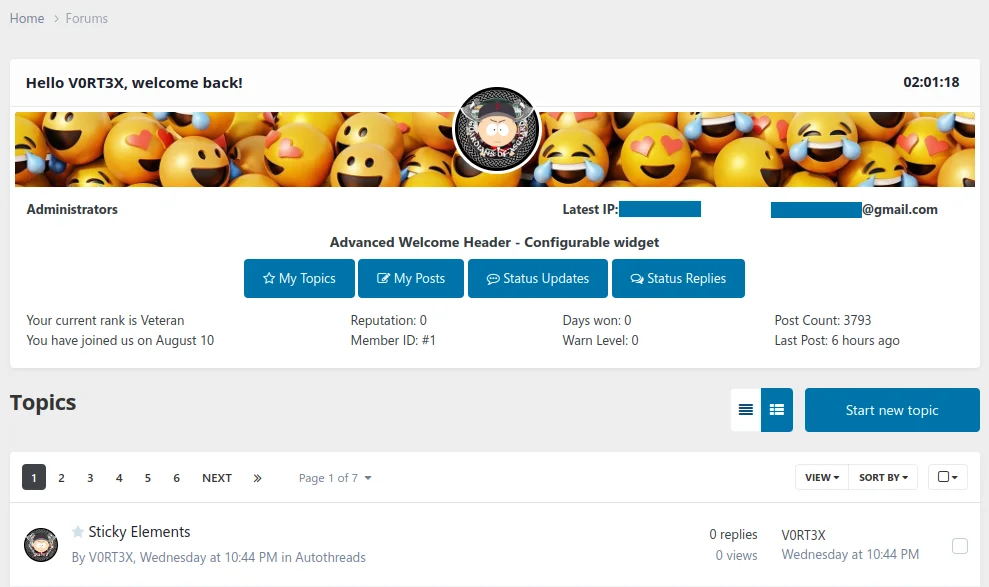
Task: Switch to the expanded list view icon
Action: pyautogui.click(x=777, y=410)
